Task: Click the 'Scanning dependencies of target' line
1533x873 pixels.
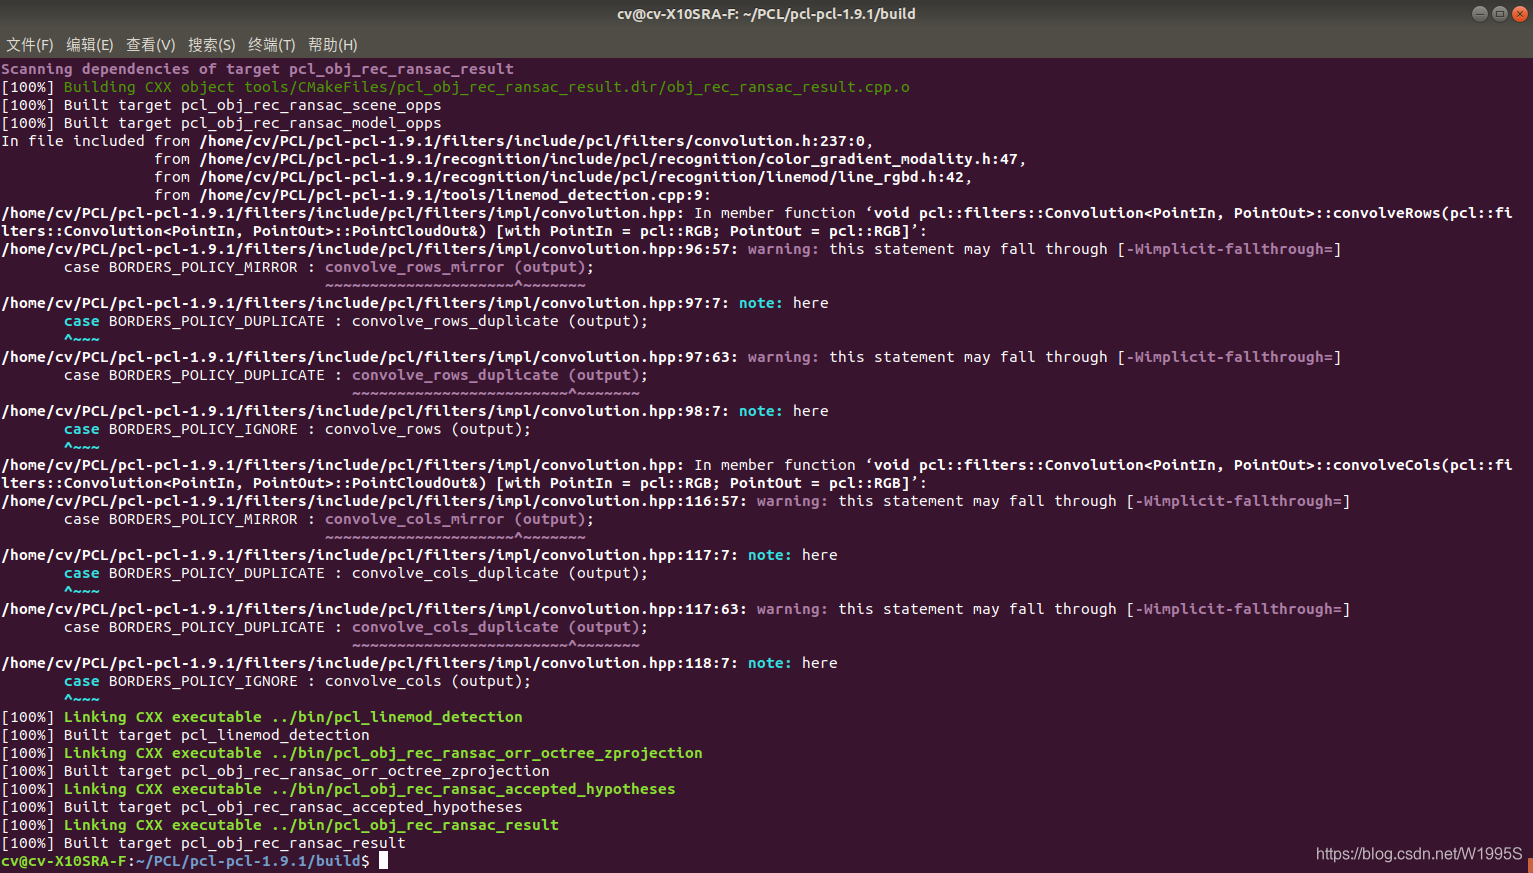Action: click(x=258, y=69)
